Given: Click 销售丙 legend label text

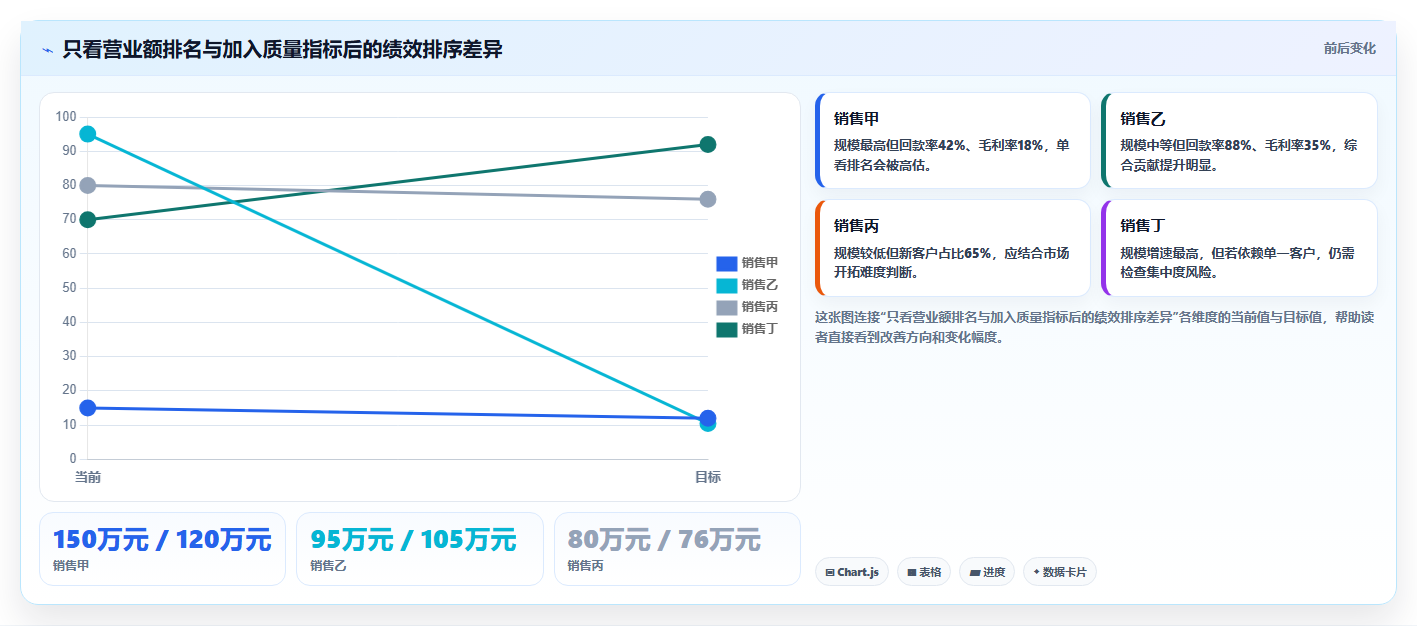Looking at the screenshot, I should pyautogui.click(x=760, y=307).
